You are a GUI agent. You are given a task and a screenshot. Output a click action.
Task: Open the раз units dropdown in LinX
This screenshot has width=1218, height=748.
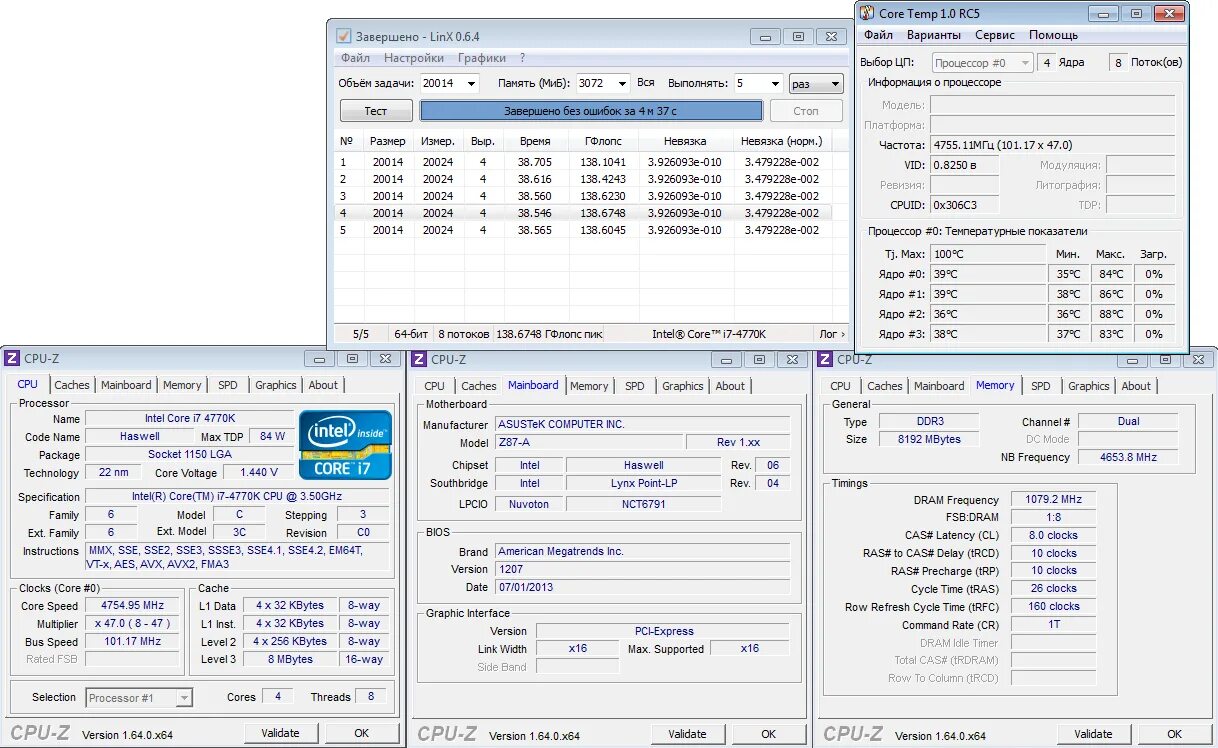coord(816,84)
